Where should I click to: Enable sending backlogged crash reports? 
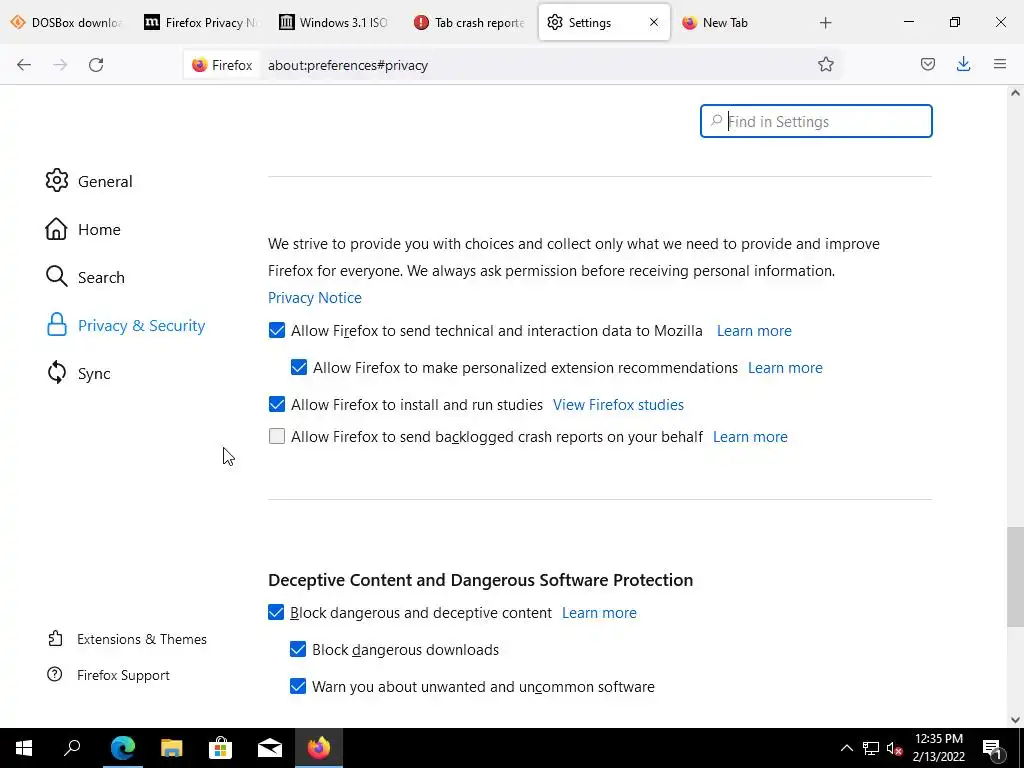[x=277, y=436]
